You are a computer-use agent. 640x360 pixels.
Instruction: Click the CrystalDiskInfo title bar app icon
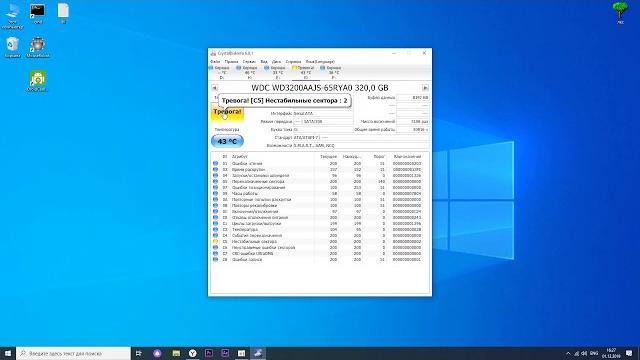point(213,53)
